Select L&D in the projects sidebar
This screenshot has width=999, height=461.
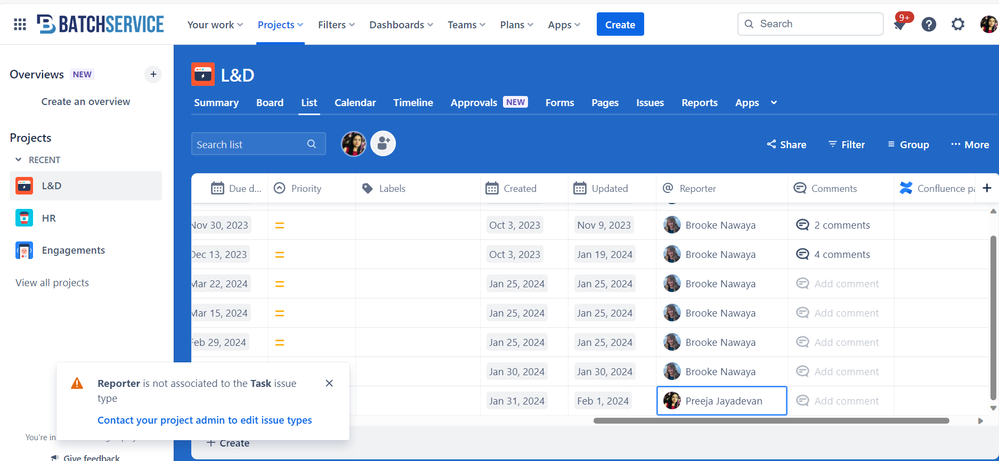[85, 185]
